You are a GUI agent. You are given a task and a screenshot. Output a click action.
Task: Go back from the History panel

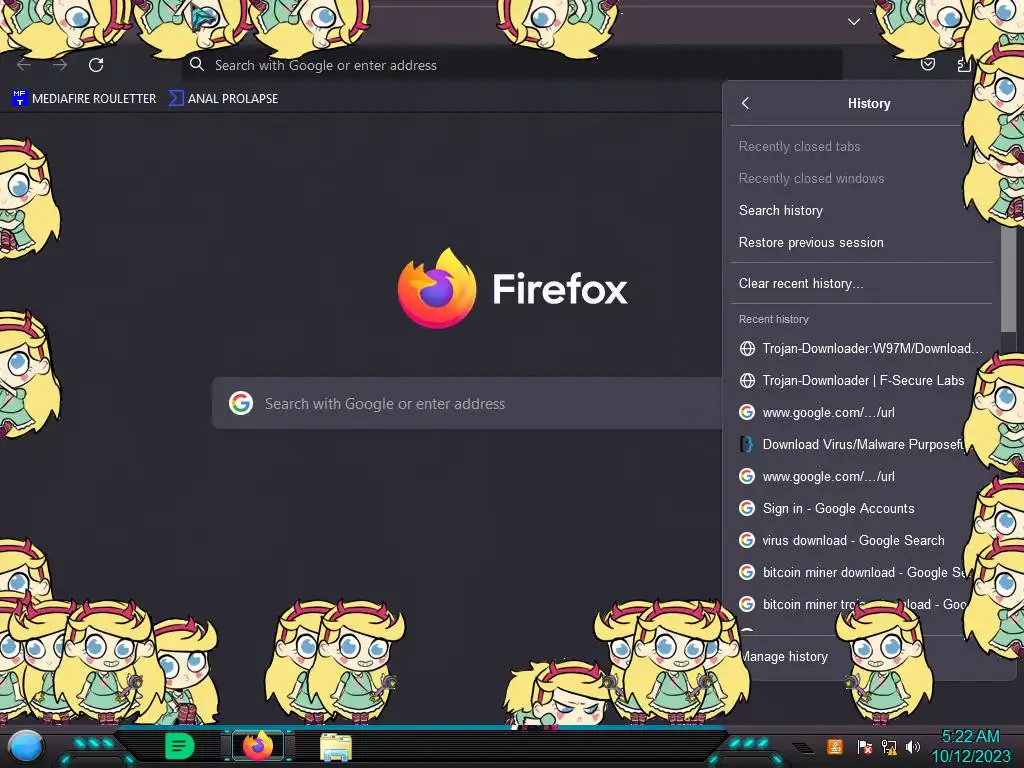[x=746, y=103]
